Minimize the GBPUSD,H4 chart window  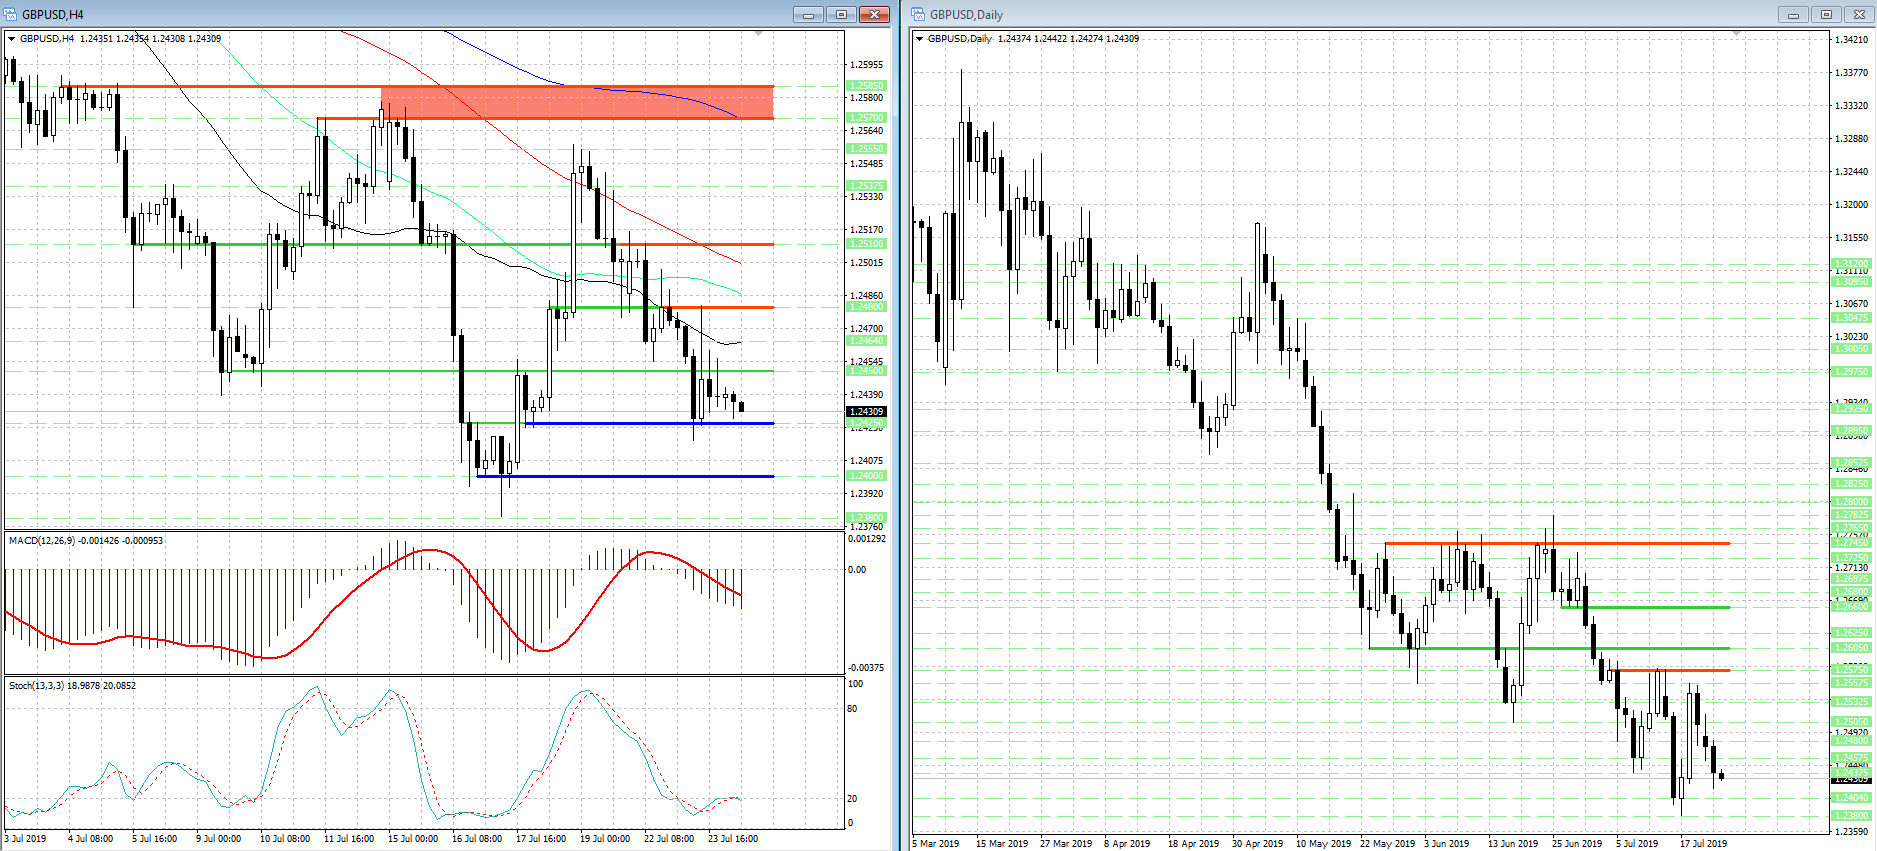[809, 14]
